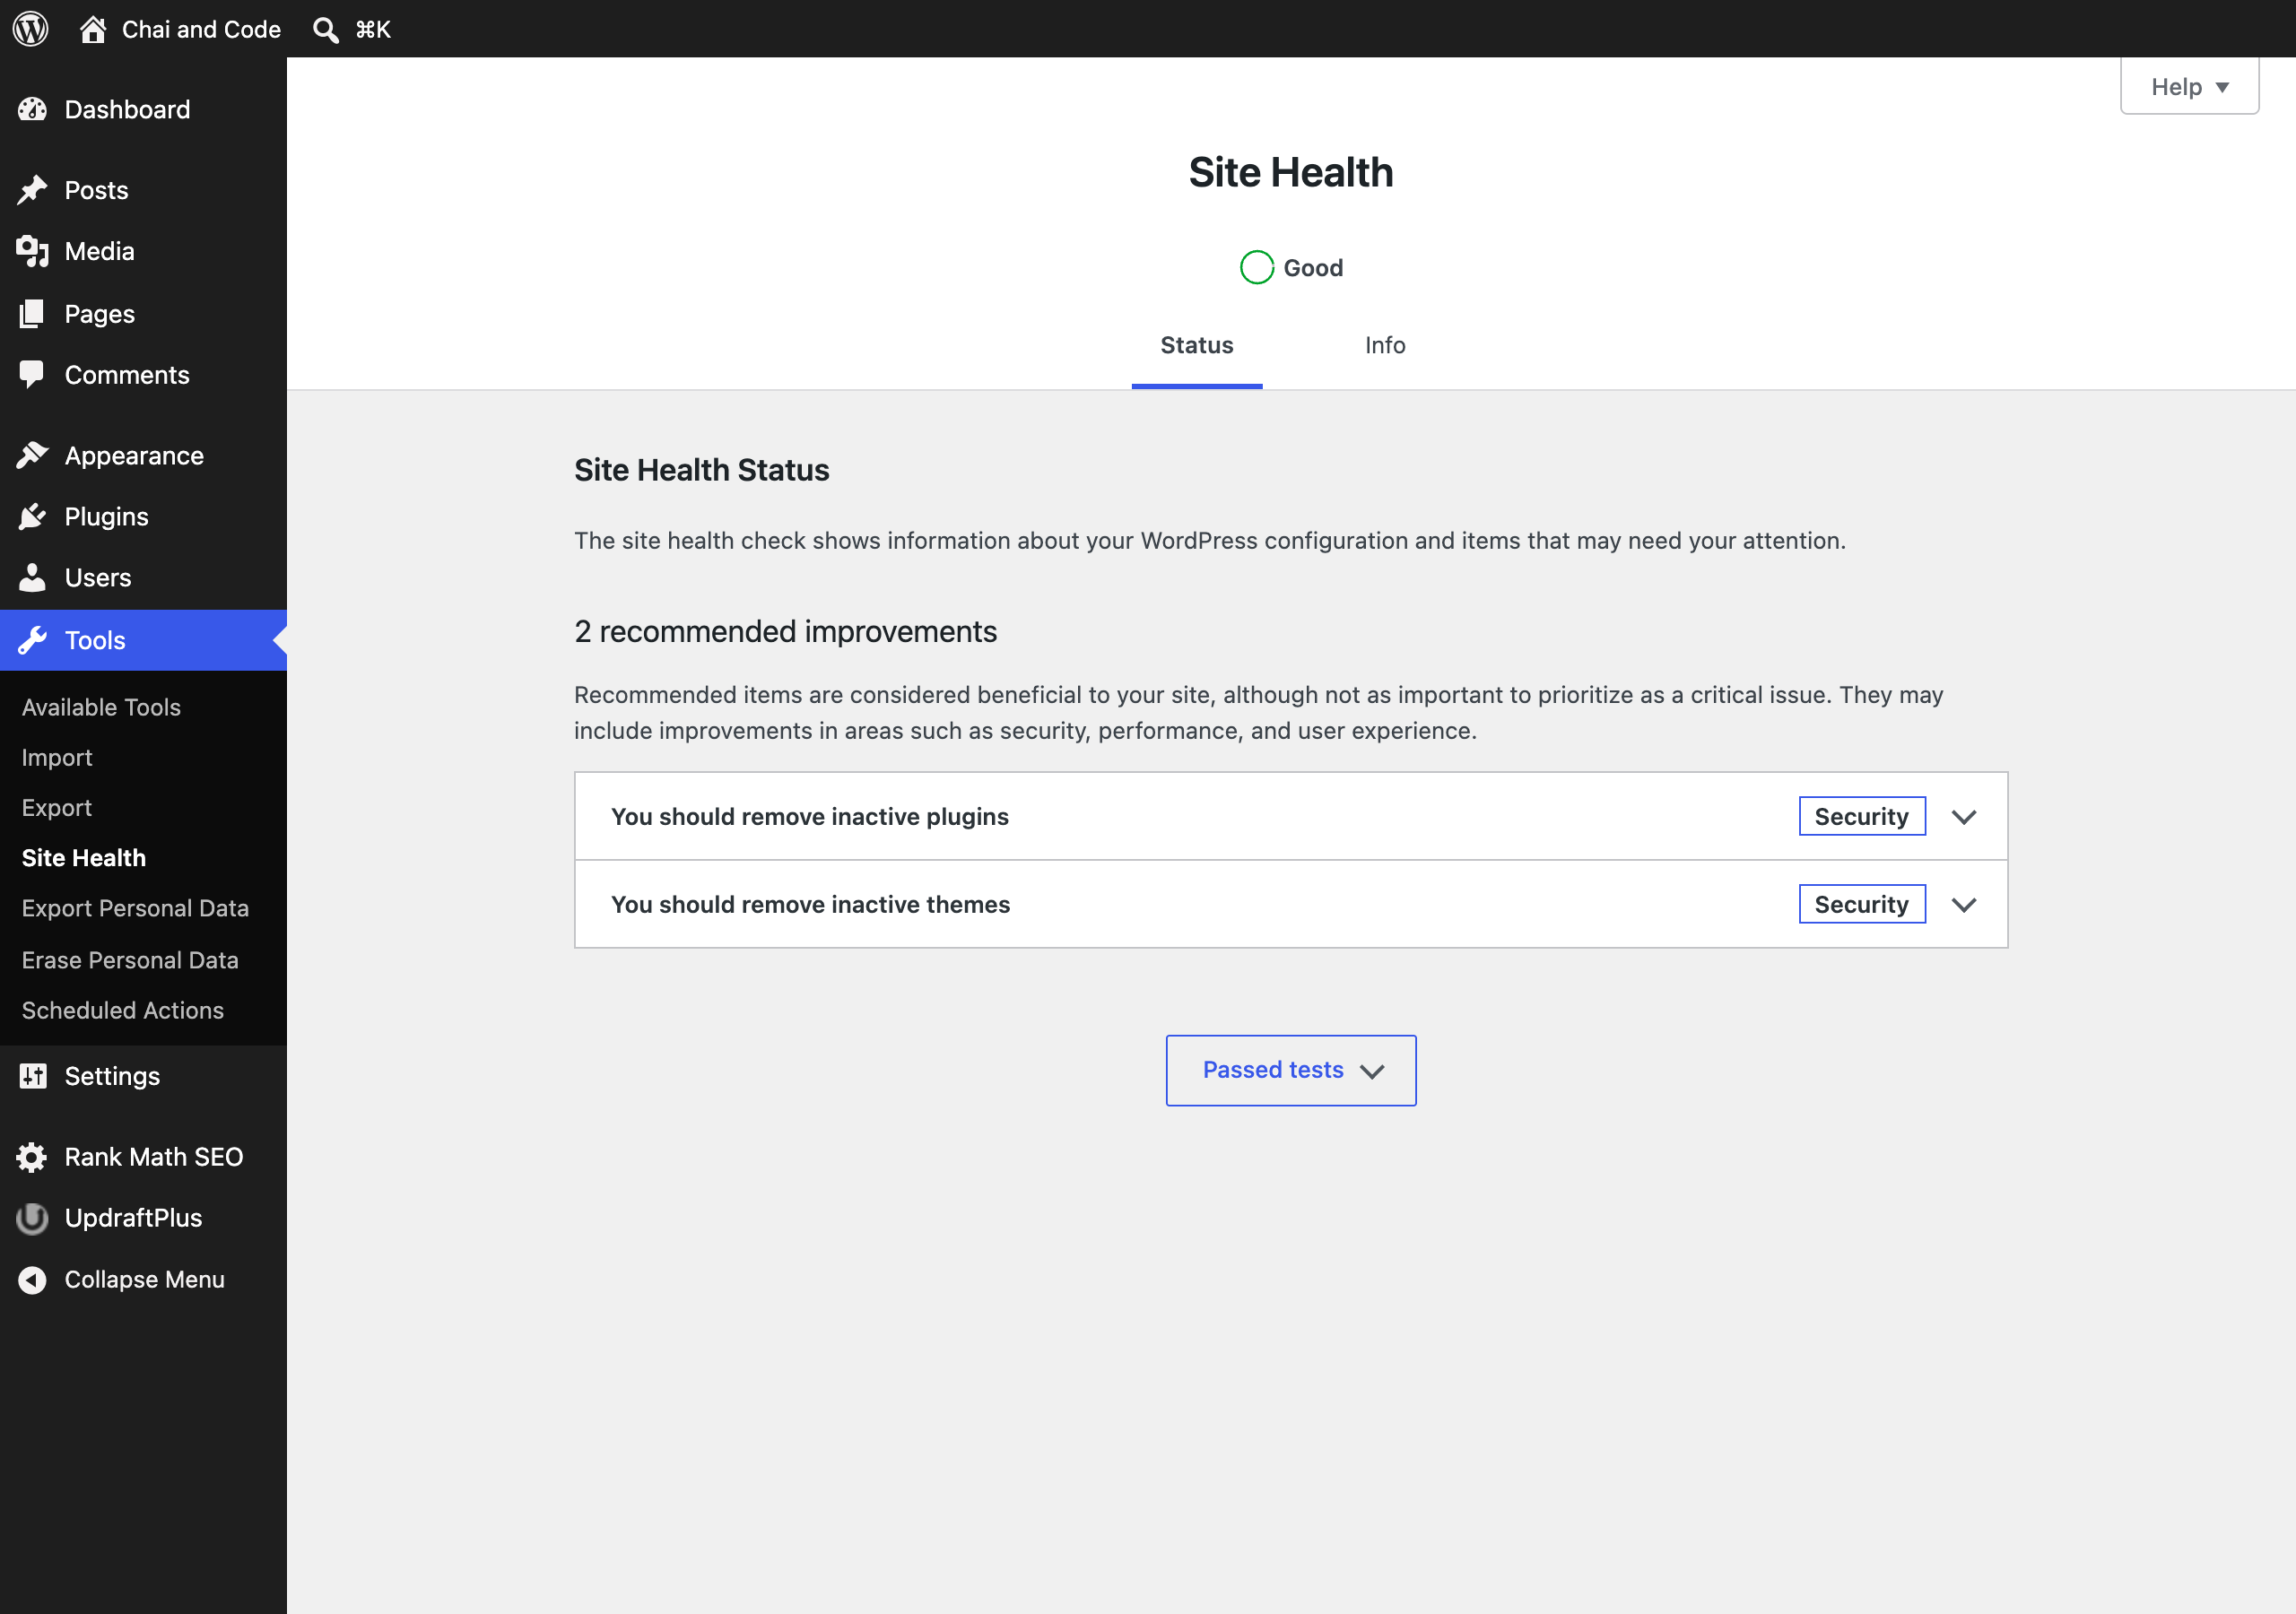Open Erase Personal Data page
The width and height of the screenshot is (2296, 1614).
tap(130, 960)
